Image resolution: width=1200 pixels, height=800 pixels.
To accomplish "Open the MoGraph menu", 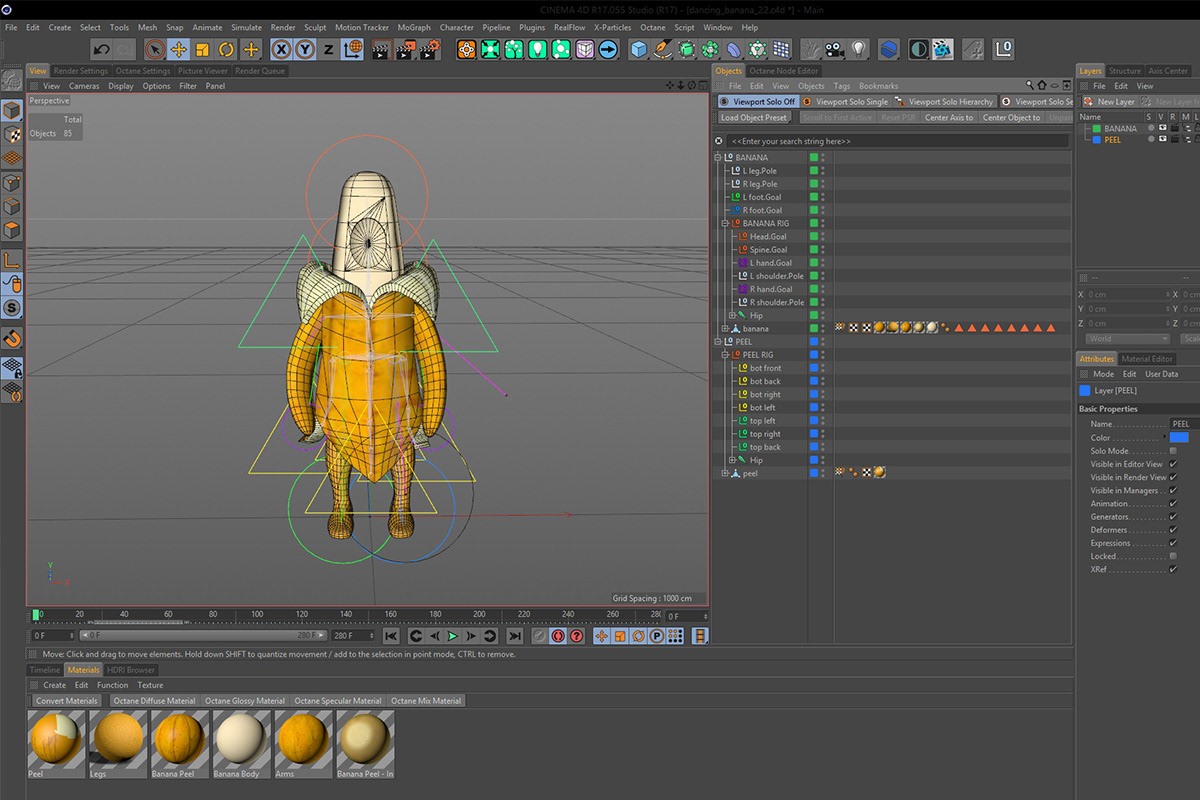I will pos(414,28).
